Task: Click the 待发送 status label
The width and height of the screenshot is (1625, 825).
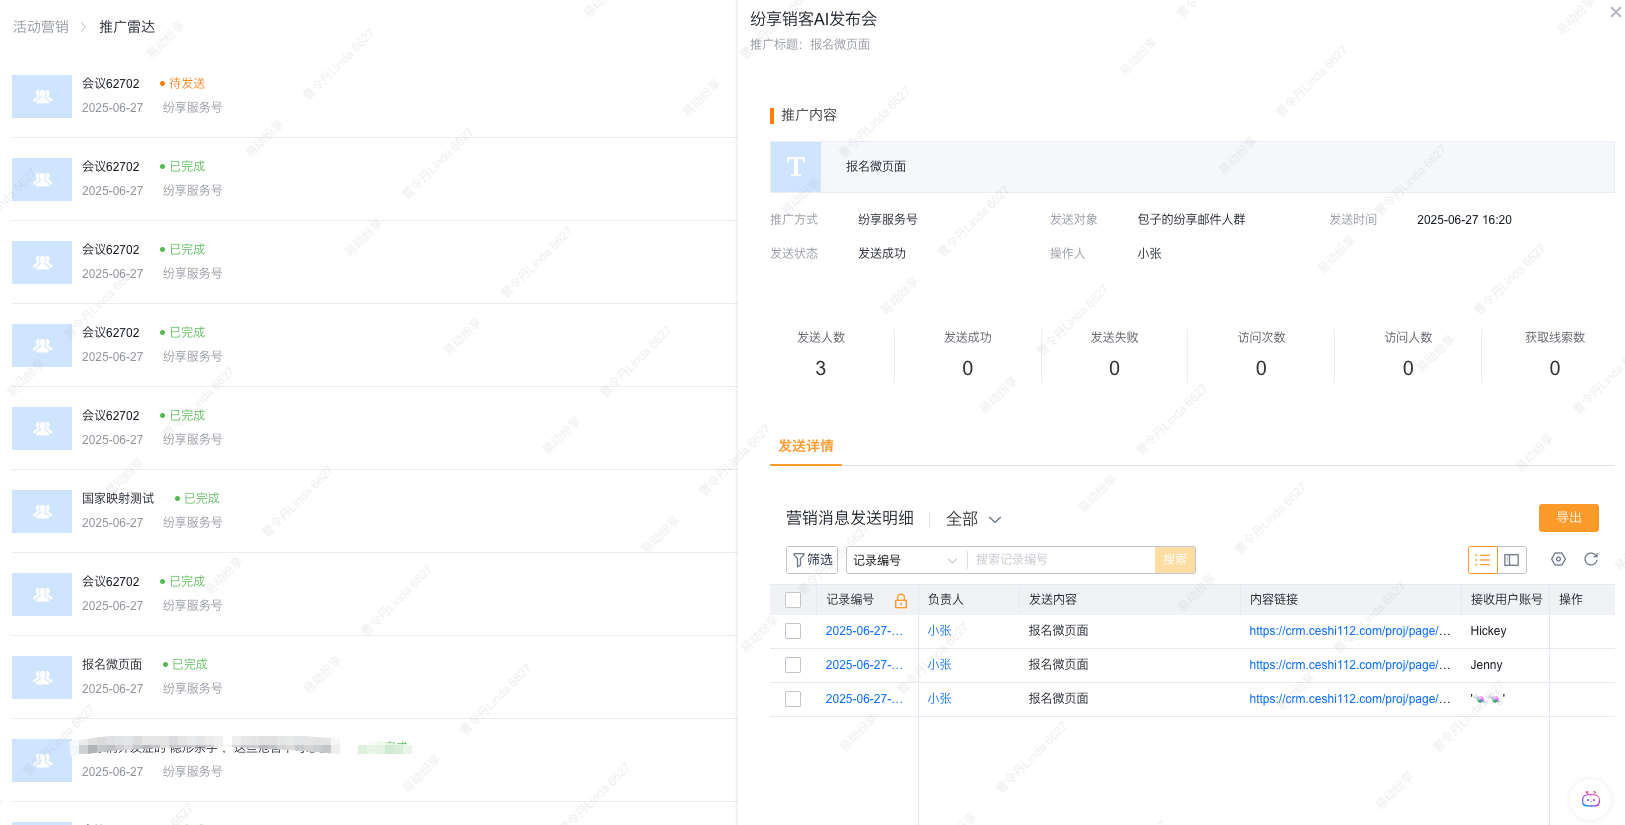Action: (187, 83)
